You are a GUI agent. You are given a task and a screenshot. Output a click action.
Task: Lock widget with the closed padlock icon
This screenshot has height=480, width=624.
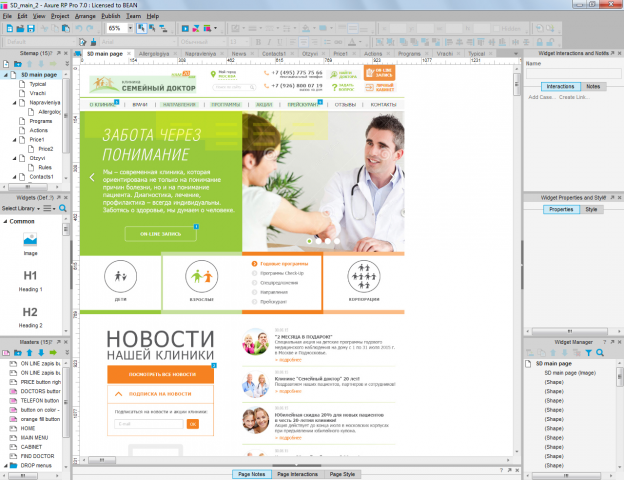[x=540, y=42]
